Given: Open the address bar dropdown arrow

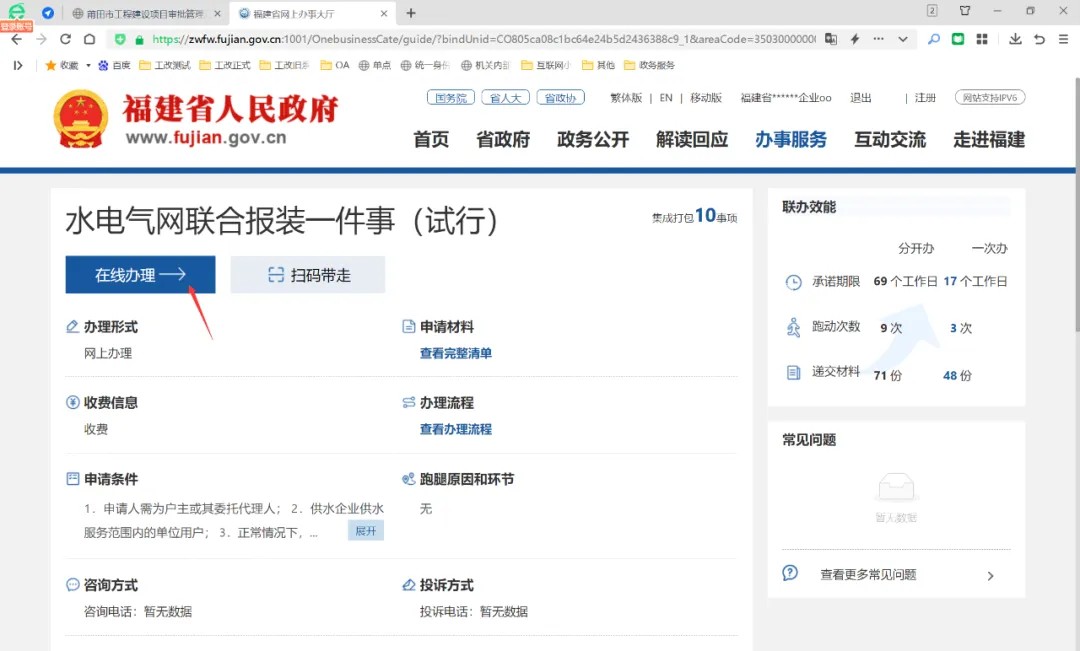Looking at the screenshot, I should click(902, 39).
